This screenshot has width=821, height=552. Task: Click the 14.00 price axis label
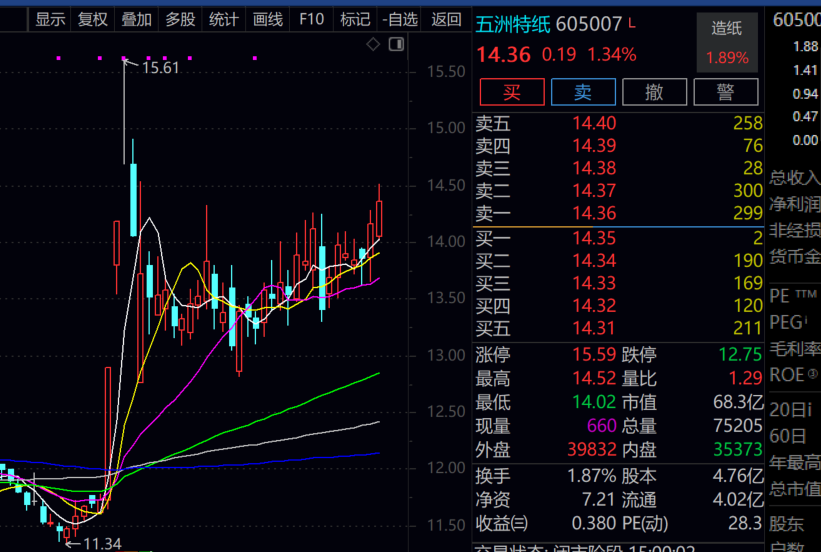point(446,241)
